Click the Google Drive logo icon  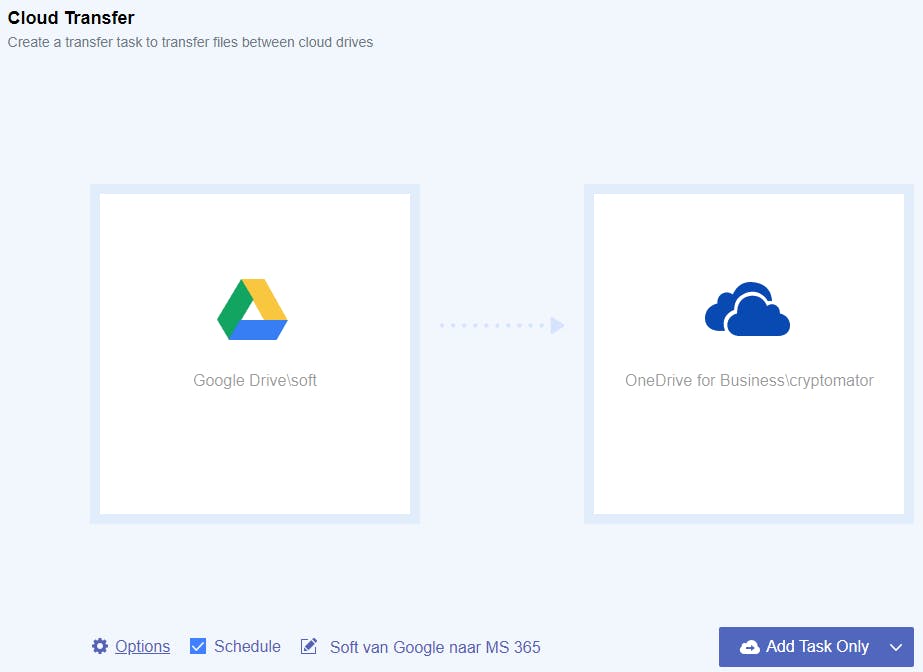tap(252, 309)
